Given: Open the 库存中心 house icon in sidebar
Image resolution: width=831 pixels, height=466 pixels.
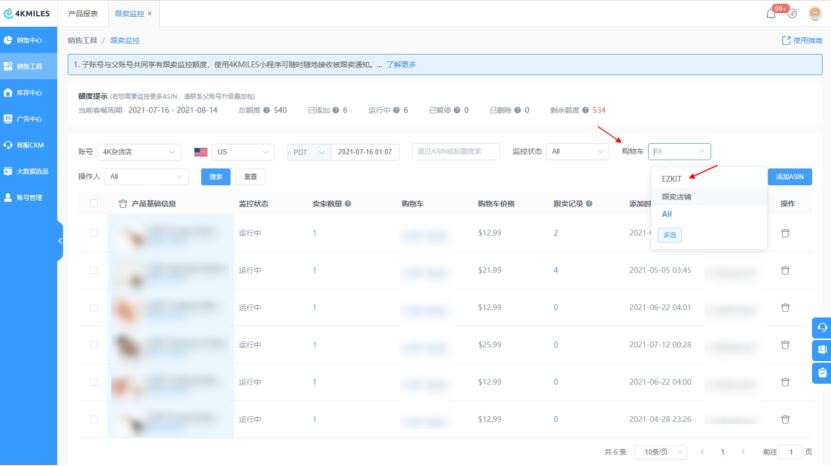Looking at the screenshot, I should [x=8, y=92].
